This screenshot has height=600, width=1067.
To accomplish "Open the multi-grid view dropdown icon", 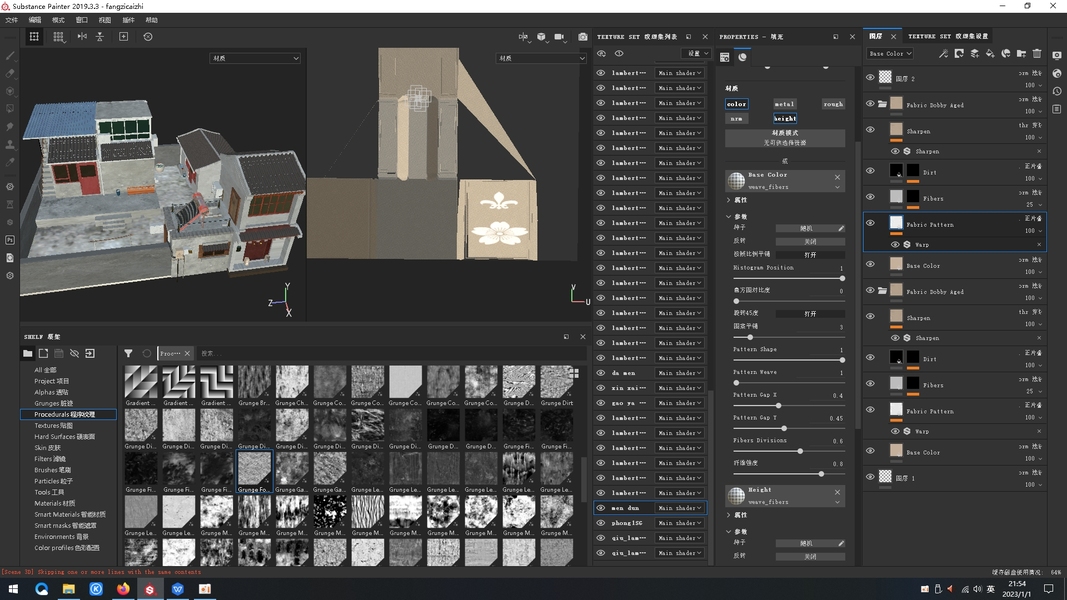I will tap(59, 37).
